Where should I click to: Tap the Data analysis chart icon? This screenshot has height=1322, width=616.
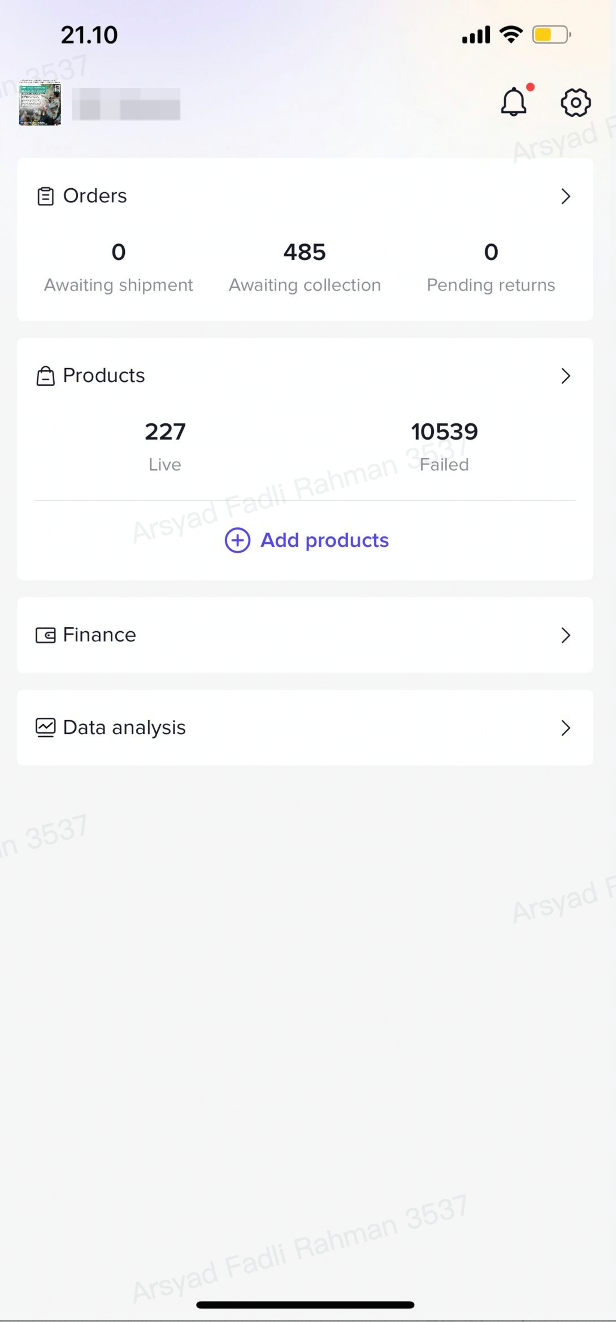tap(45, 728)
